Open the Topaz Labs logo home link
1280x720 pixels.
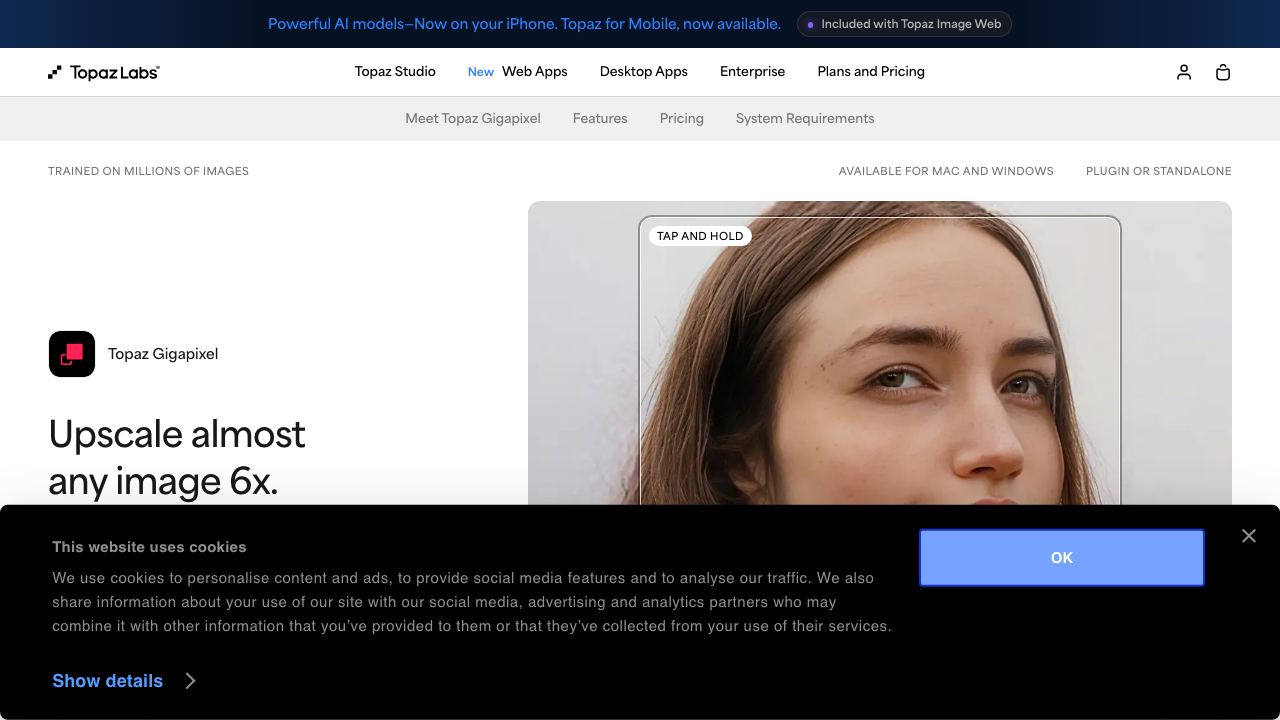point(104,72)
